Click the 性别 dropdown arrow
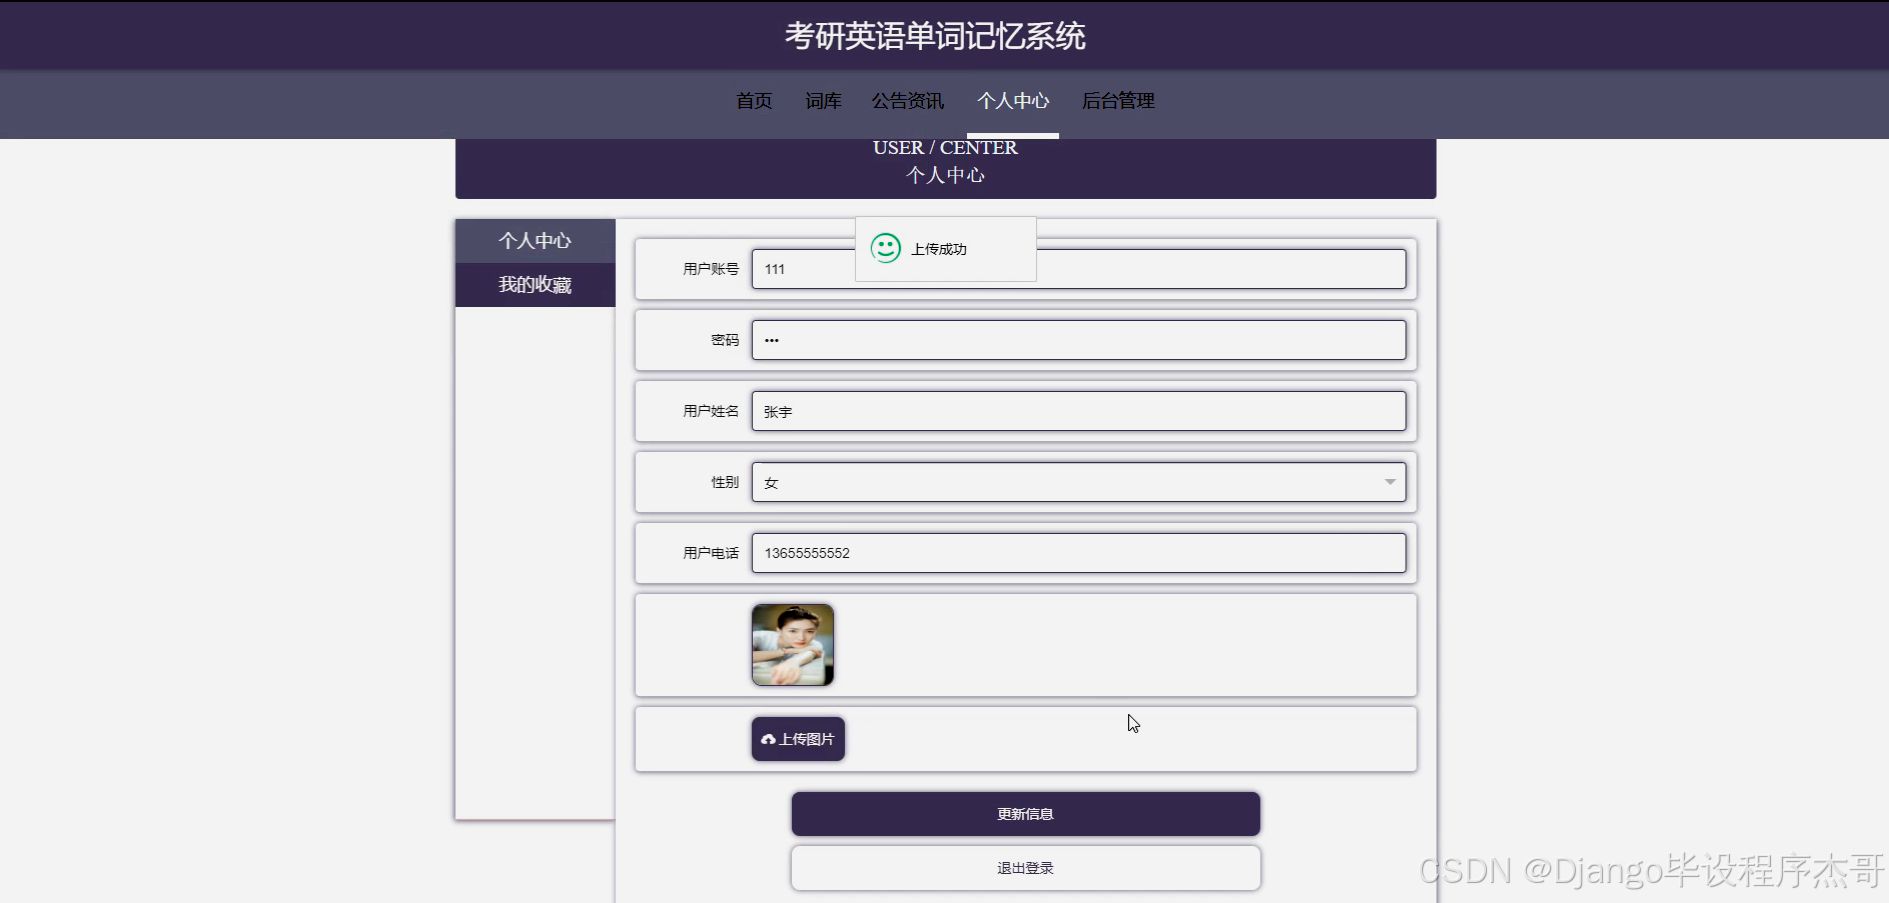Screen dimensions: 1889x903 pyautogui.click(x=1390, y=482)
